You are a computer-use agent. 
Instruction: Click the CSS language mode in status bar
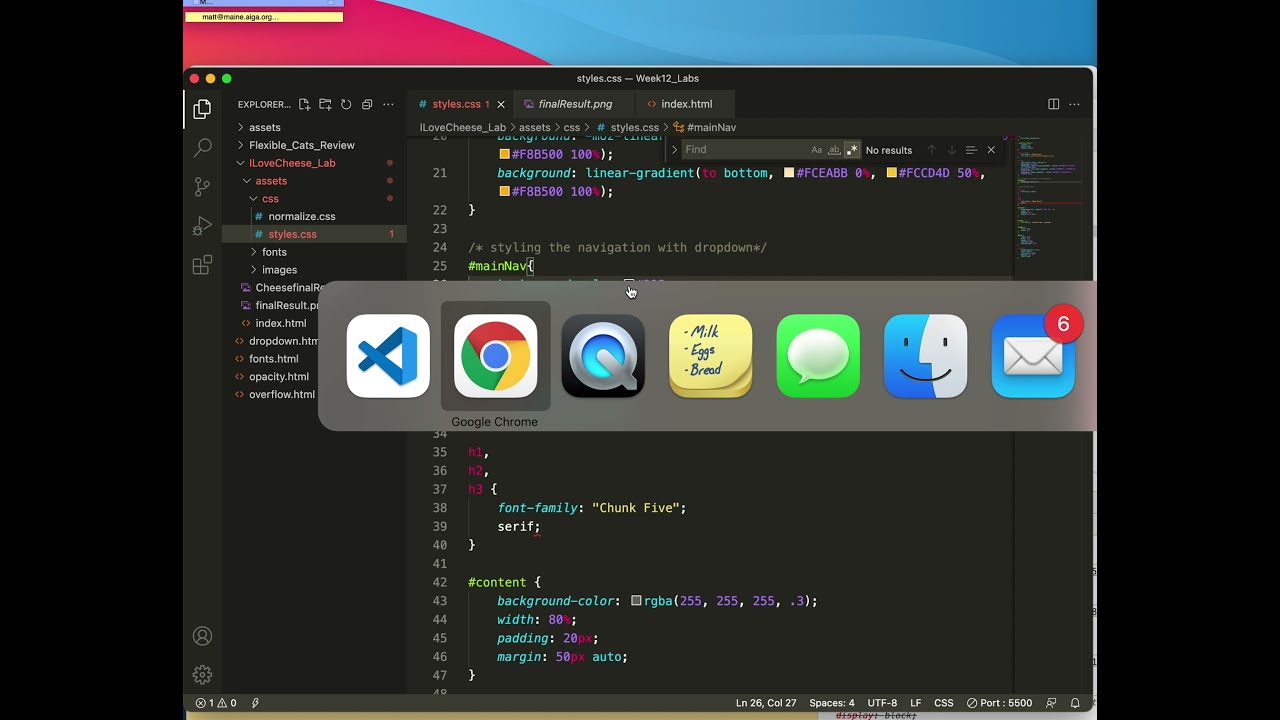tap(944, 703)
